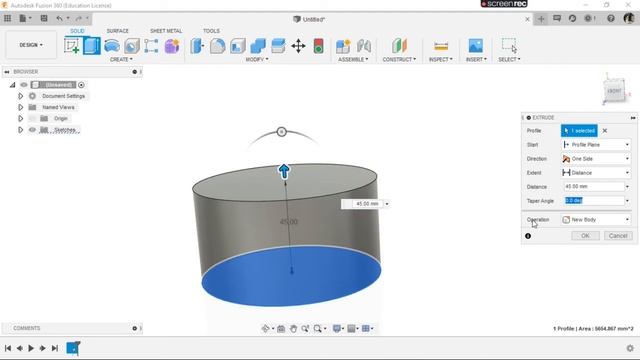Clear the profile selection X
This screenshot has height=360, width=640.
pyautogui.click(x=605, y=131)
